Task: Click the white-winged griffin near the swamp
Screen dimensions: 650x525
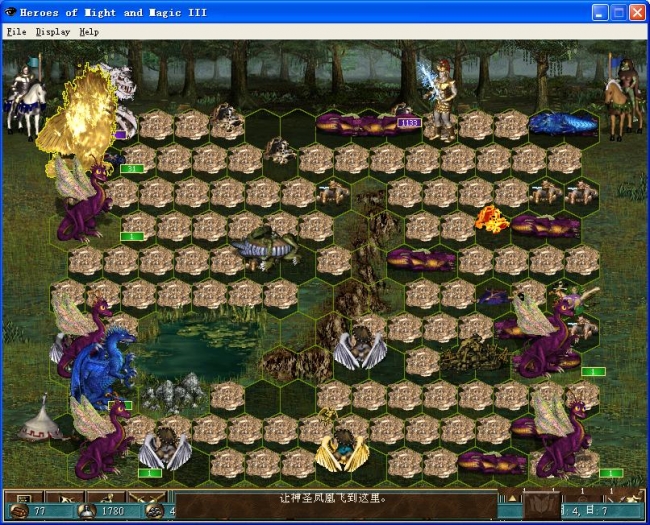Action: pyautogui.click(x=360, y=348)
